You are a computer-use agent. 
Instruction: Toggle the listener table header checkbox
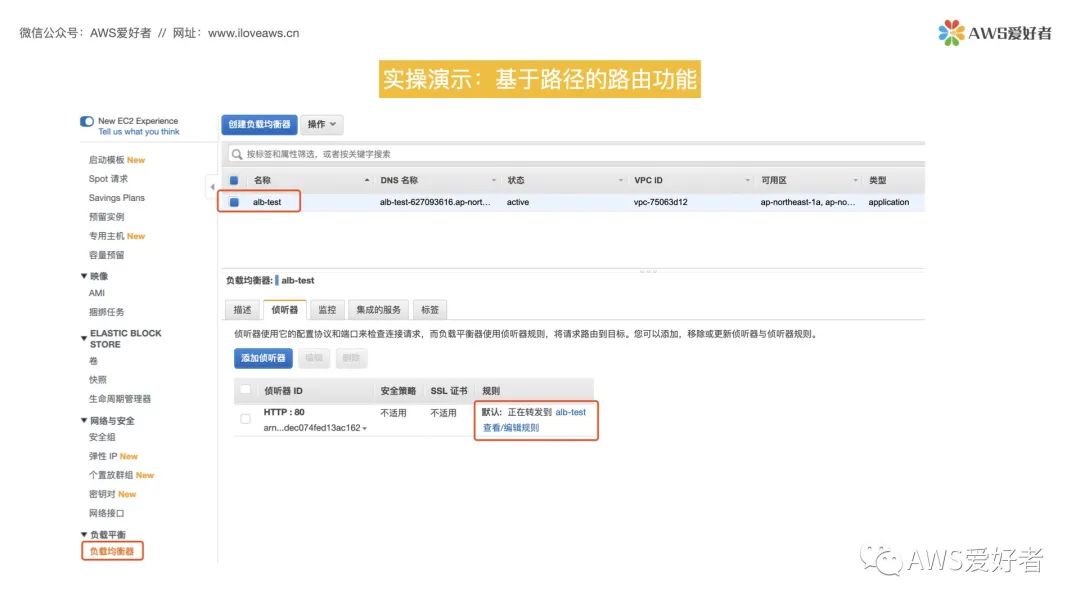245,390
